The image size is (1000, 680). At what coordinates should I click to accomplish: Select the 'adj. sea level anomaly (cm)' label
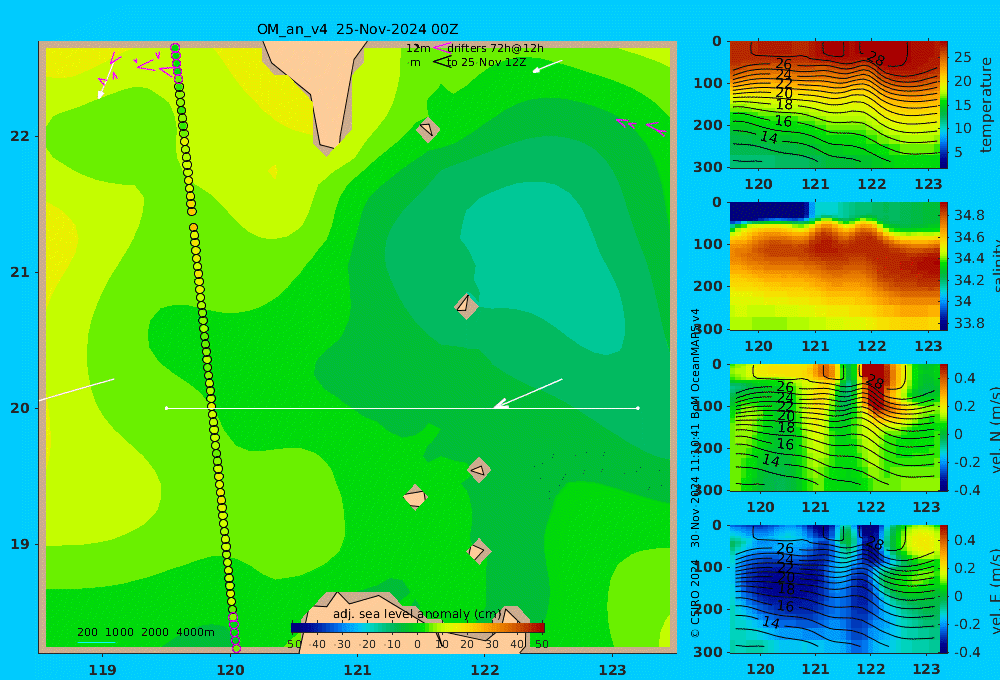[x=417, y=614]
